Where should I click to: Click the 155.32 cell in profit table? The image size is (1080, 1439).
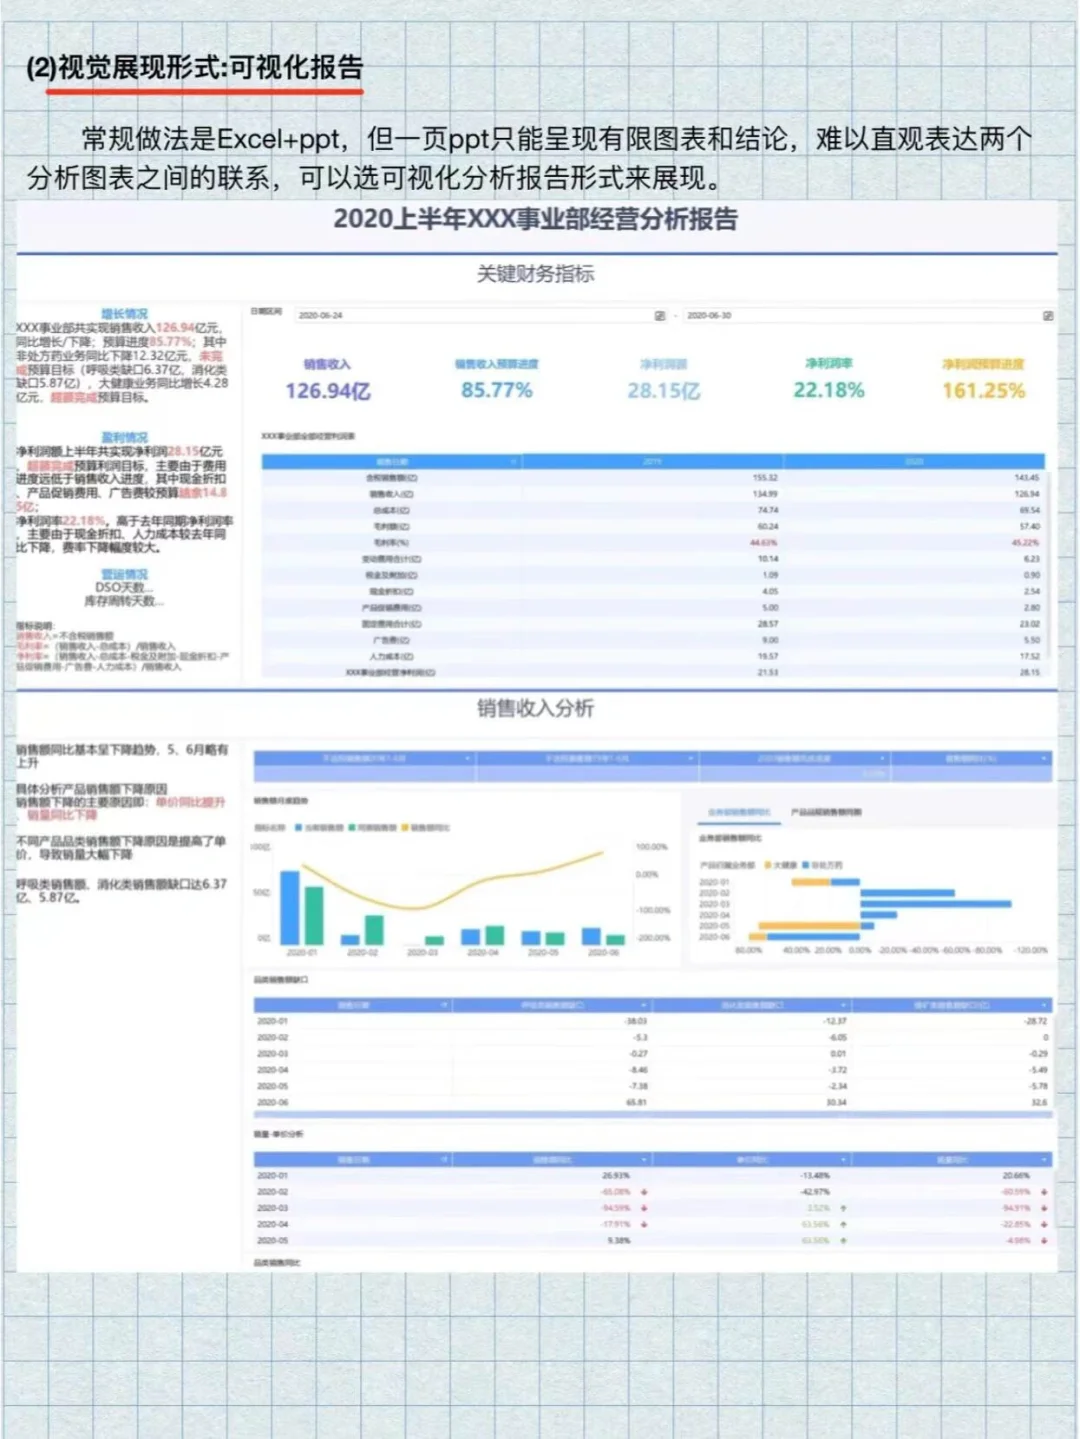click(x=766, y=478)
